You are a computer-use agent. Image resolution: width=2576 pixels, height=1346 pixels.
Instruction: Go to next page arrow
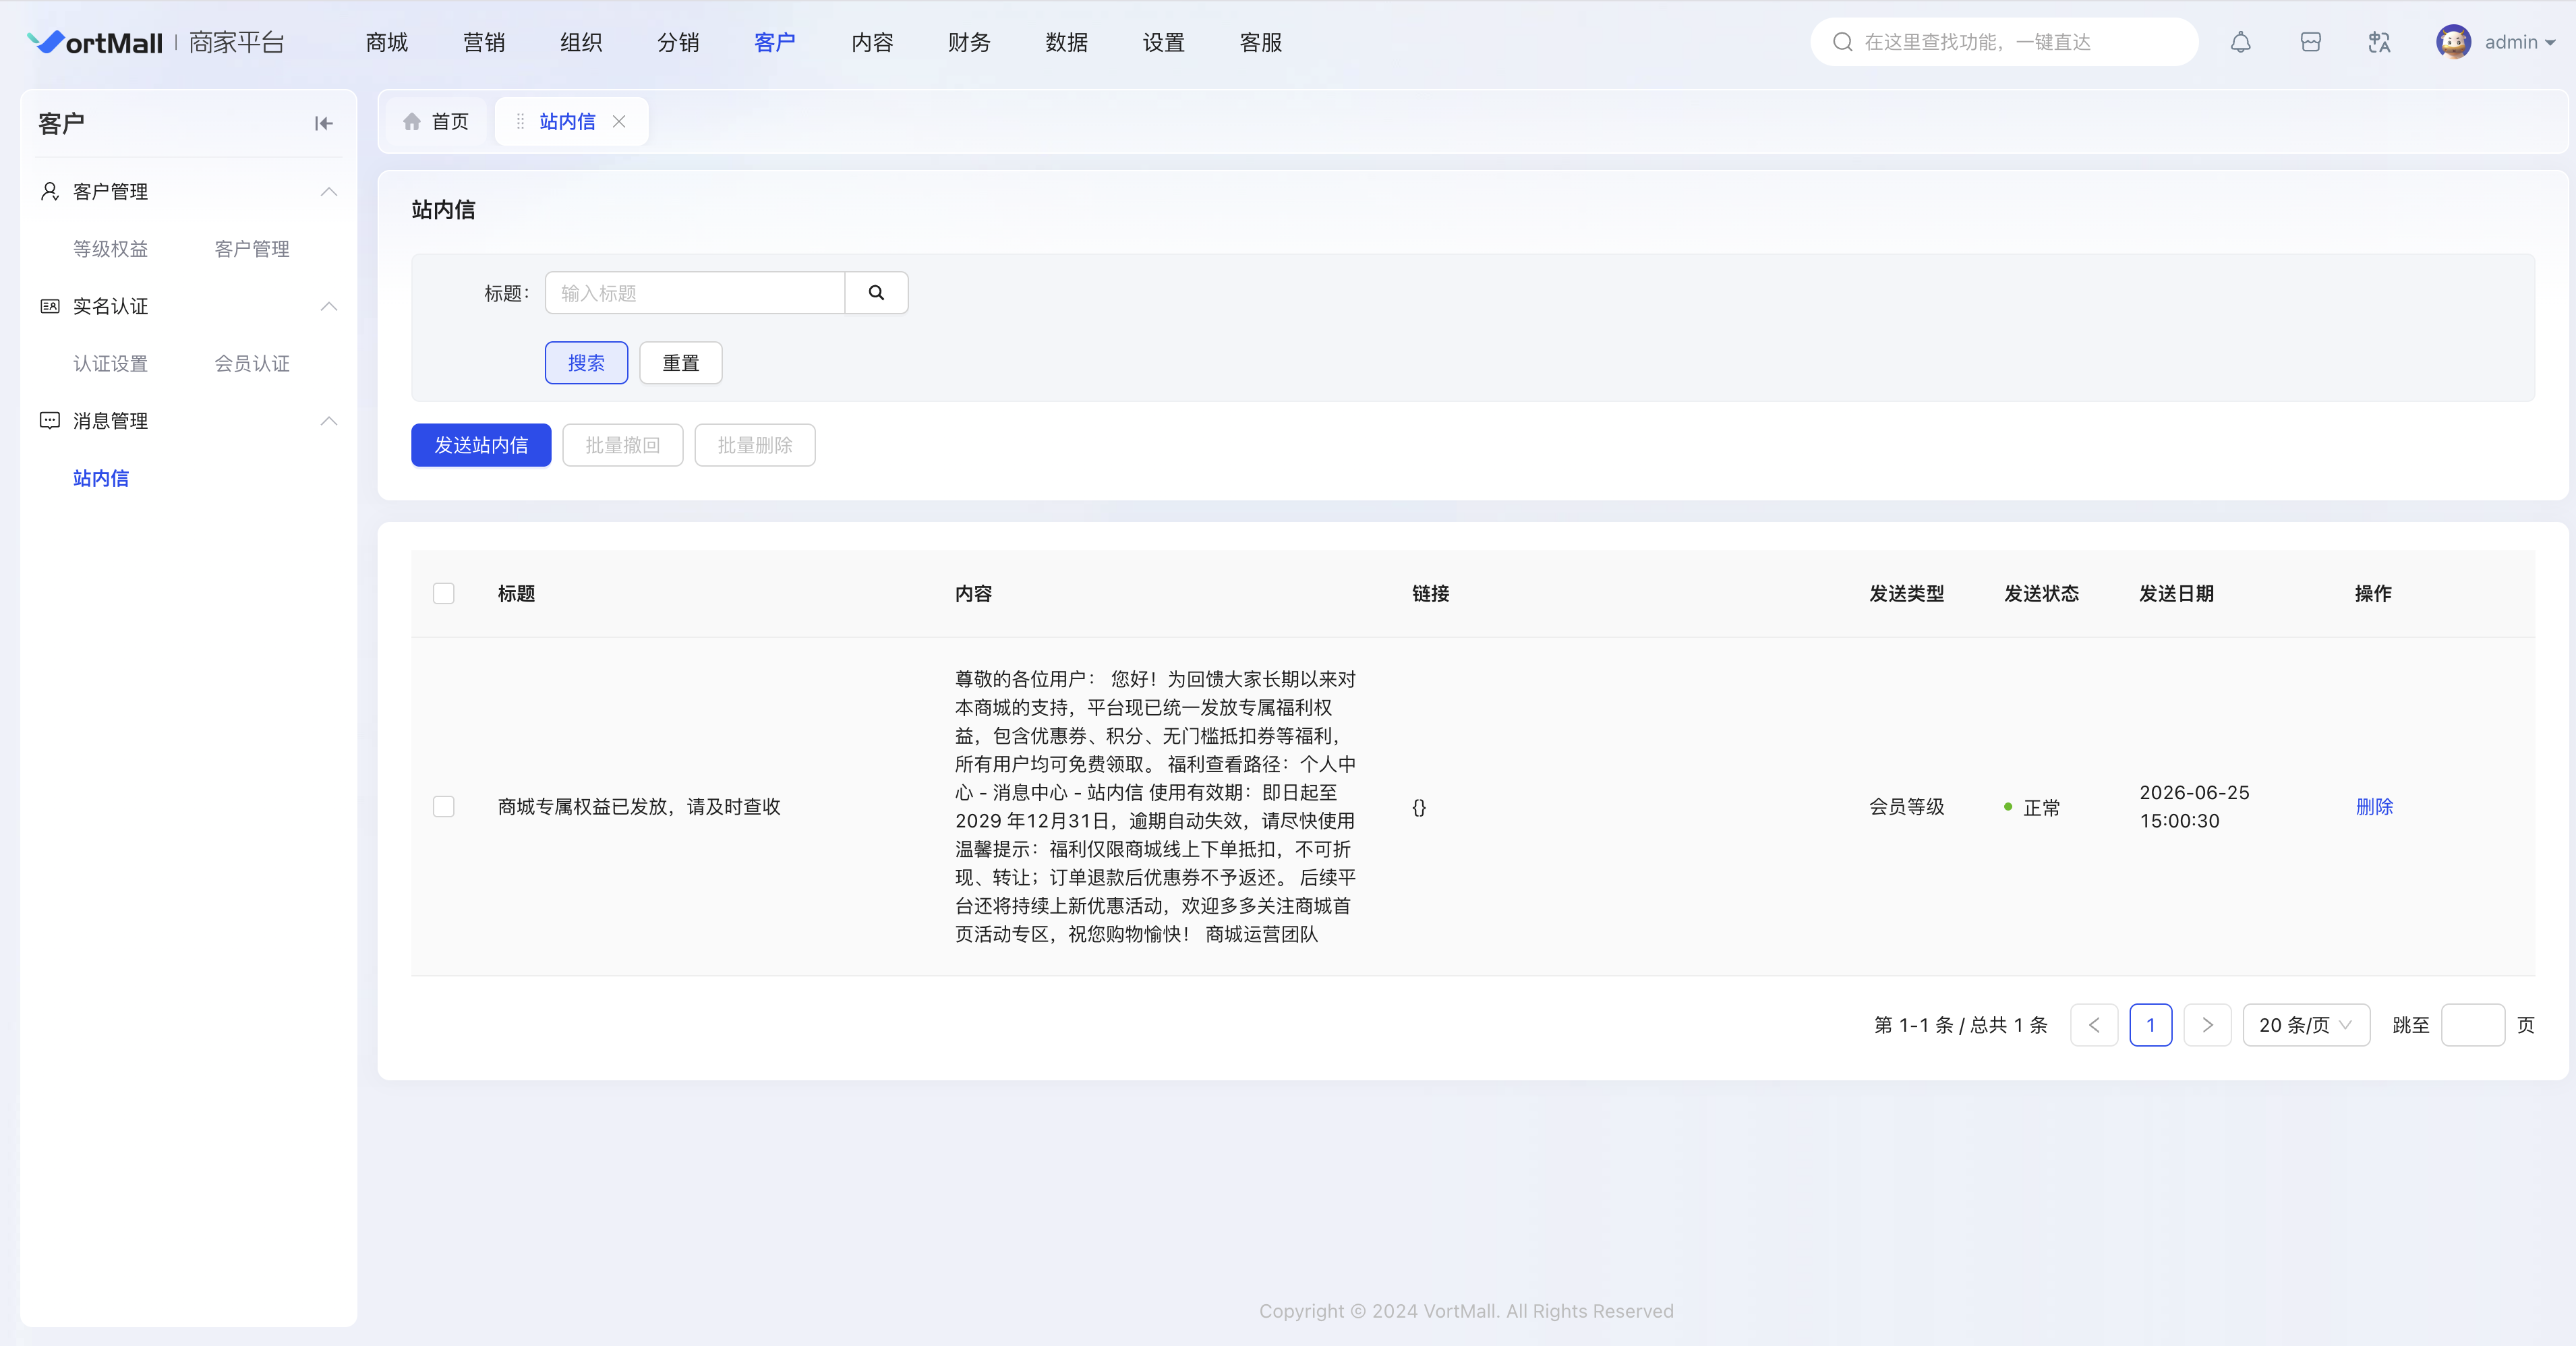coord(2207,1025)
